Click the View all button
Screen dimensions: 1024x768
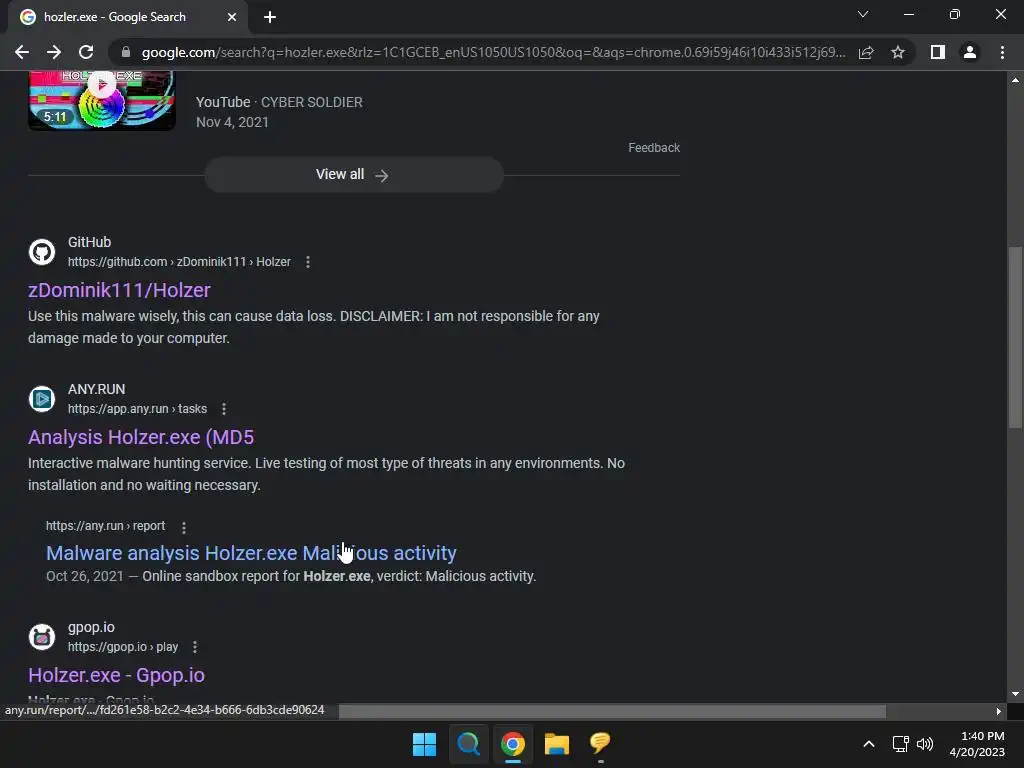point(353,174)
